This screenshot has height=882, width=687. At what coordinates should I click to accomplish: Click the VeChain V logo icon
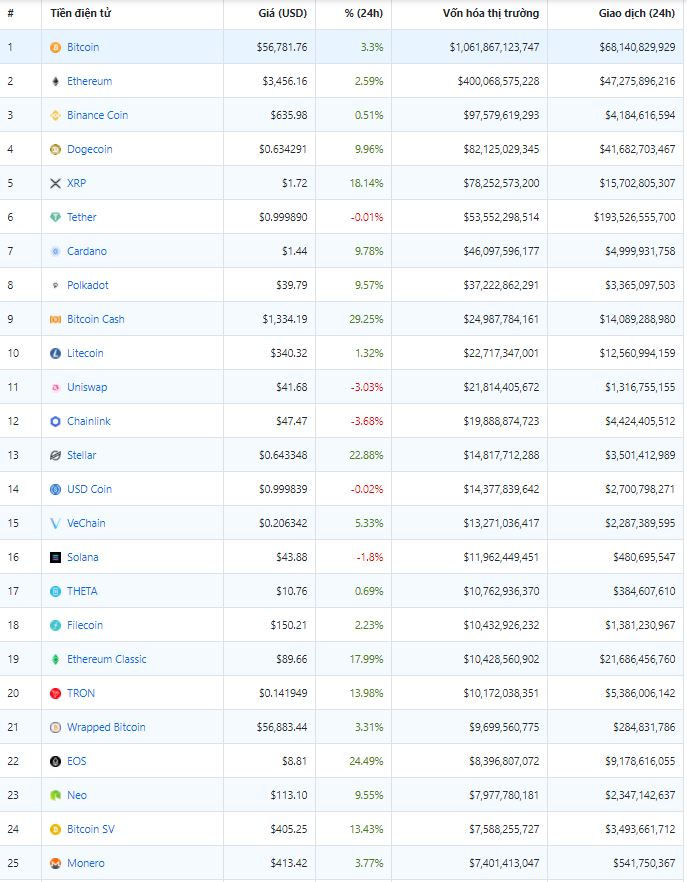pos(55,524)
